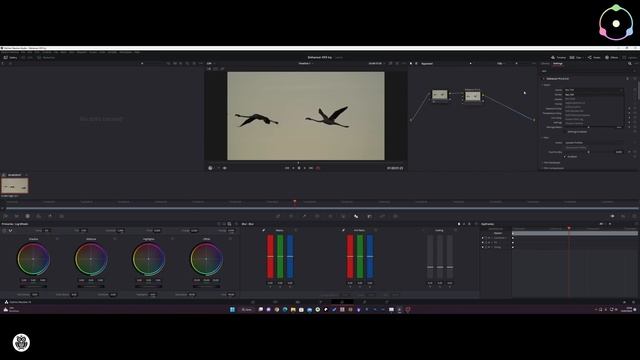Open the Workspace menu
The image size is (640, 360).
click(126, 52)
